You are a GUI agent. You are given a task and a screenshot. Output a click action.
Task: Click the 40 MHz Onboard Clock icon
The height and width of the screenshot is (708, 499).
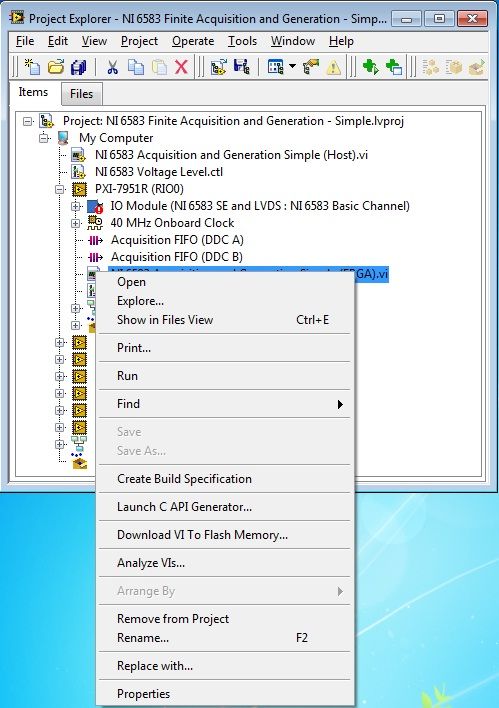95,223
